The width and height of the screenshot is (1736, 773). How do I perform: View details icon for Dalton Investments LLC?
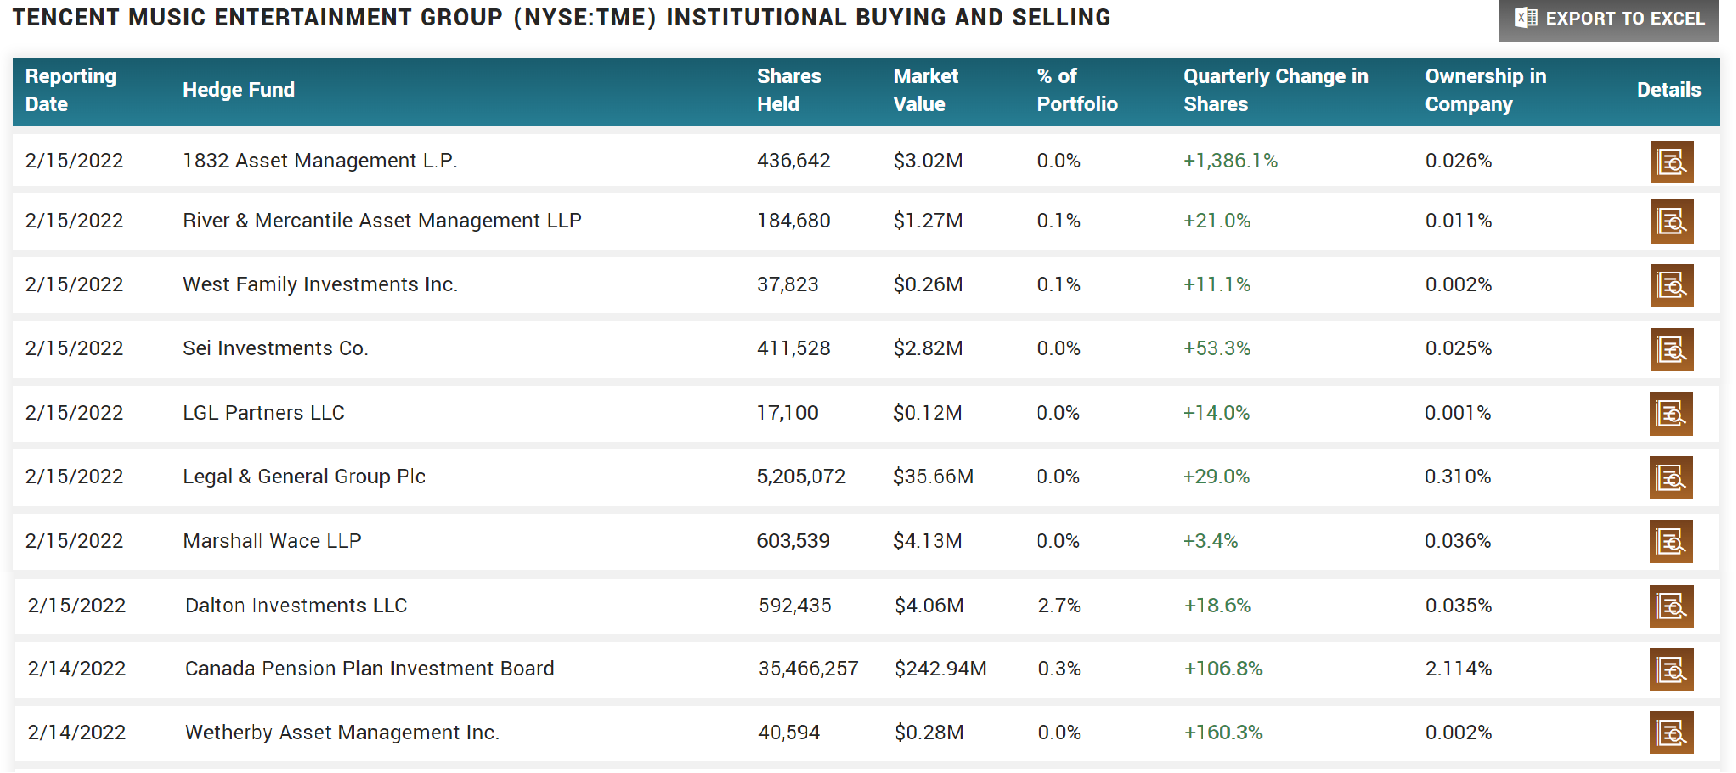tap(1671, 606)
